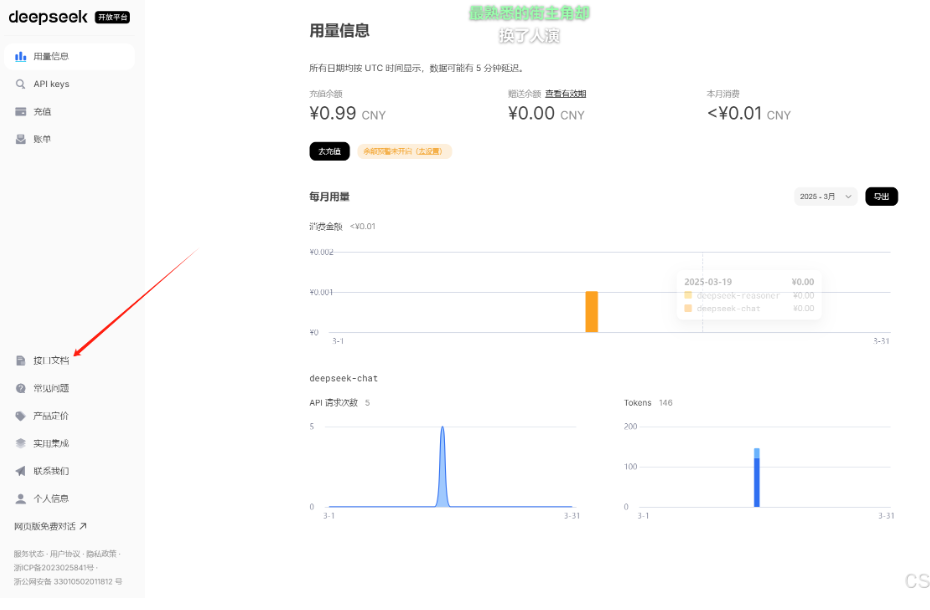Click the Tokens 146 label
The width and height of the screenshot is (930, 610).
point(648,402)
